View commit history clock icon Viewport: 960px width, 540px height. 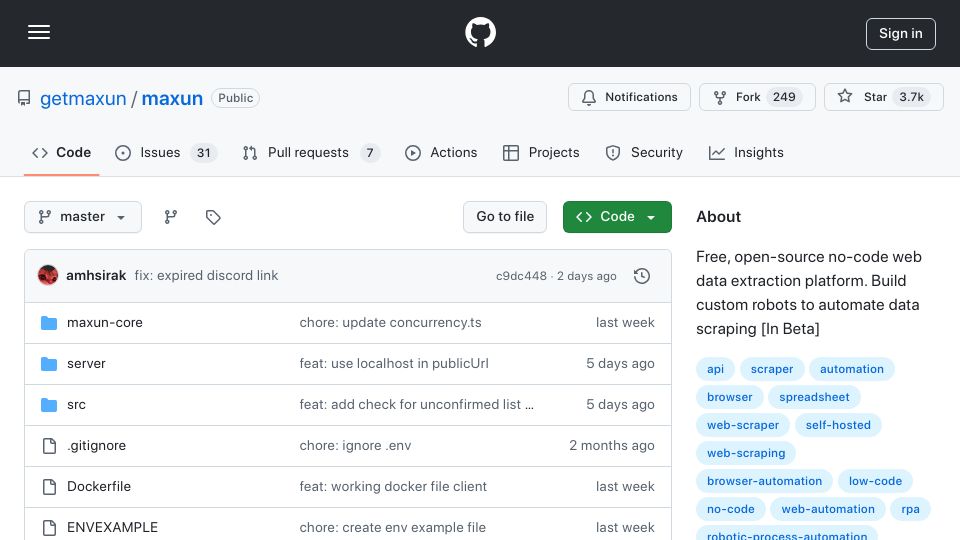(x=642, y=276)
